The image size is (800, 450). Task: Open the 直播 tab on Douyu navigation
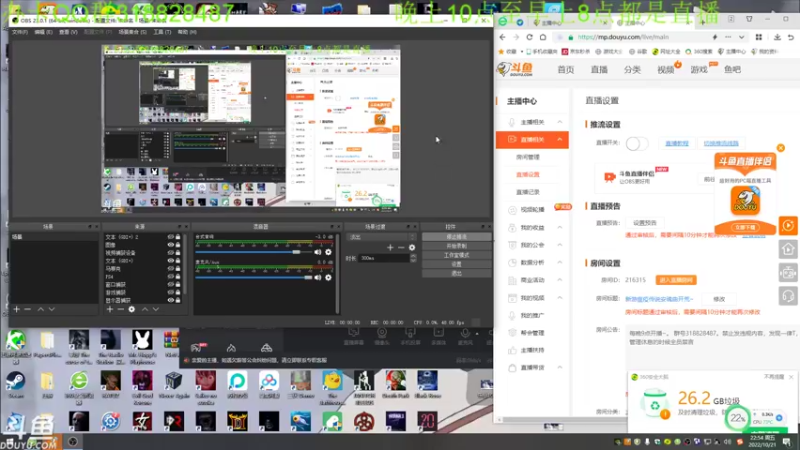(x=599, y=69)
